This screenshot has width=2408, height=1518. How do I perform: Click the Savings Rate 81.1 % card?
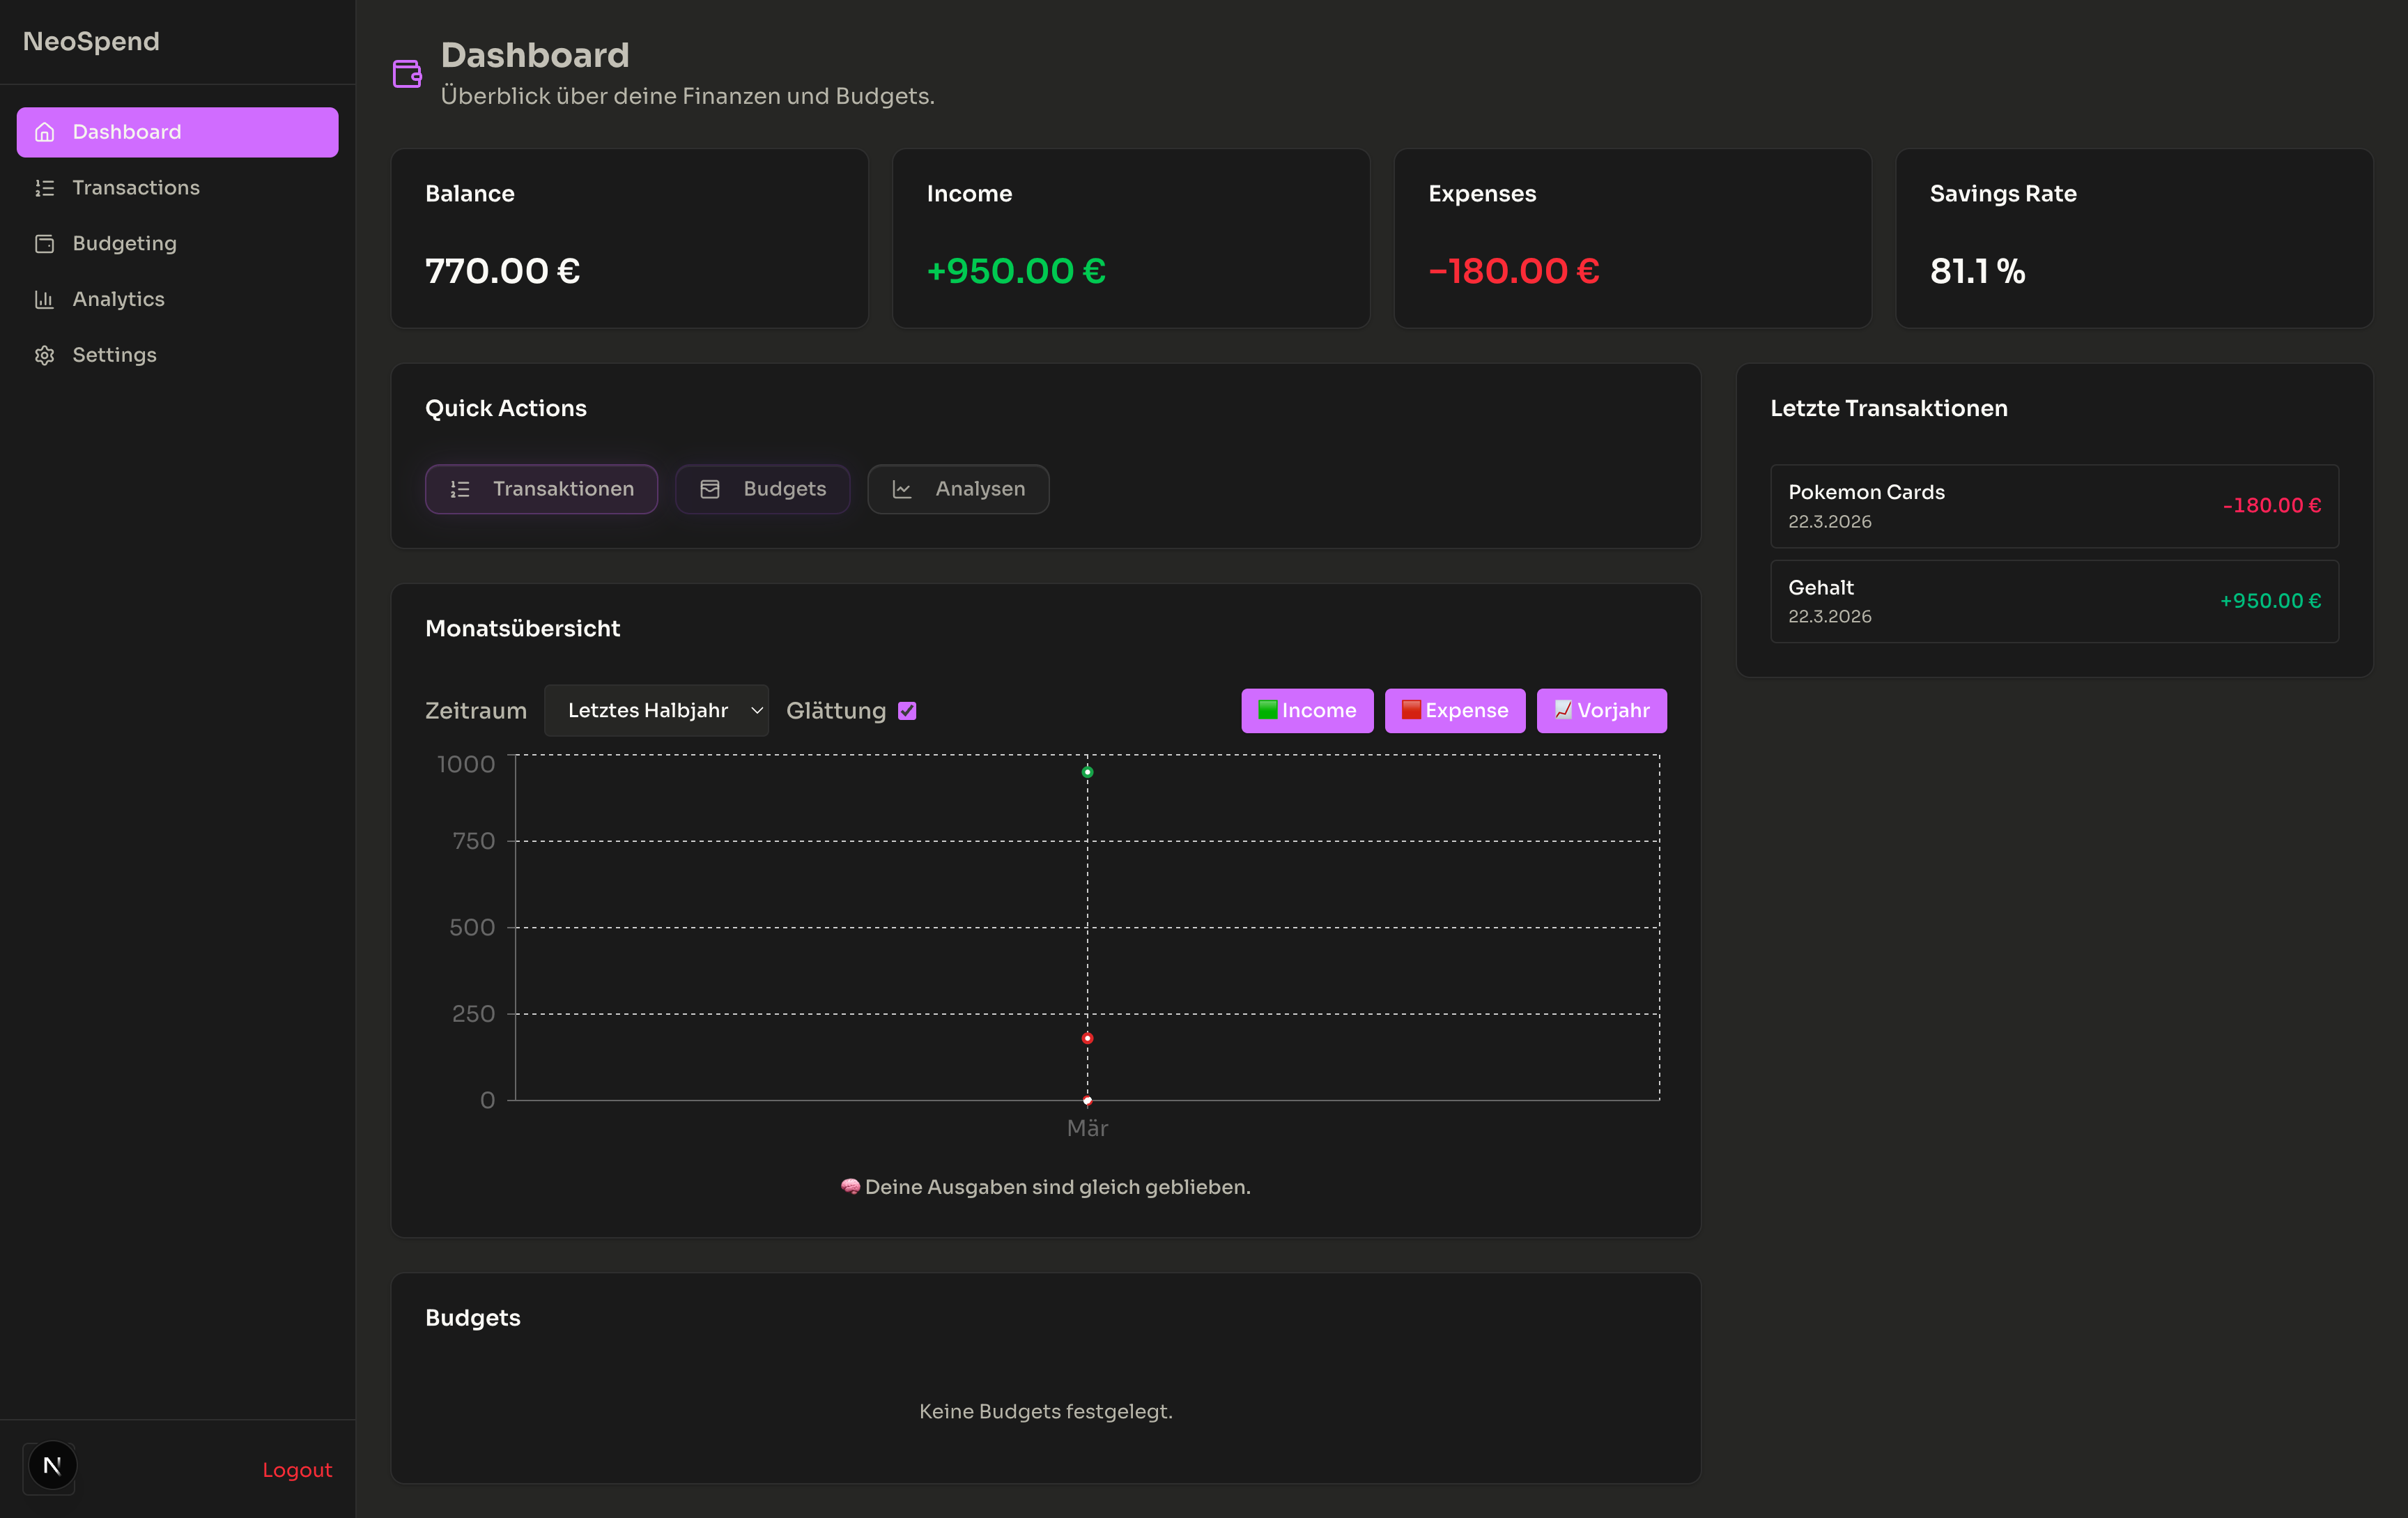(2134, 238)
